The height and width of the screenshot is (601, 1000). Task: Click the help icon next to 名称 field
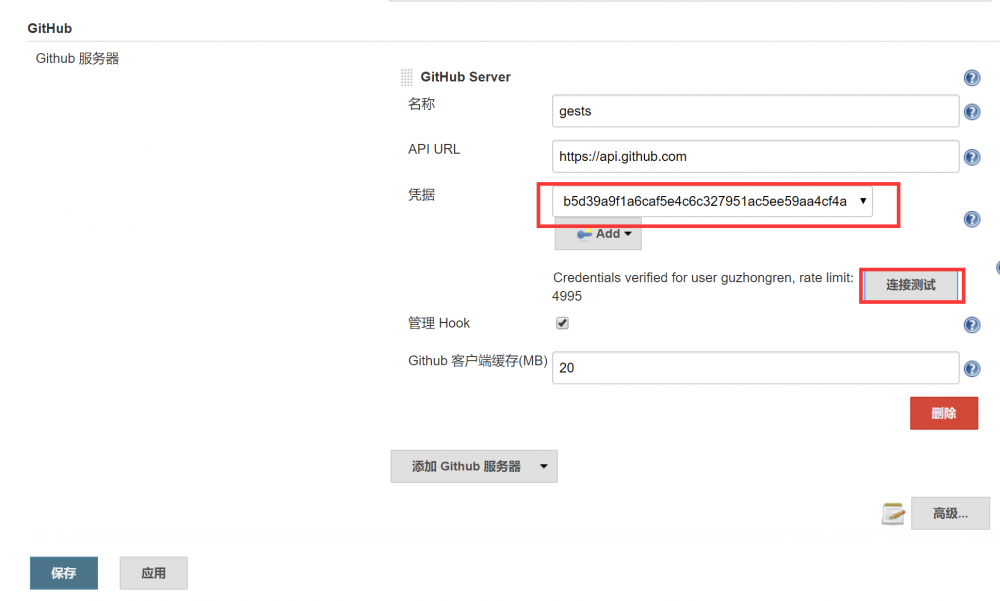point(971,111)
